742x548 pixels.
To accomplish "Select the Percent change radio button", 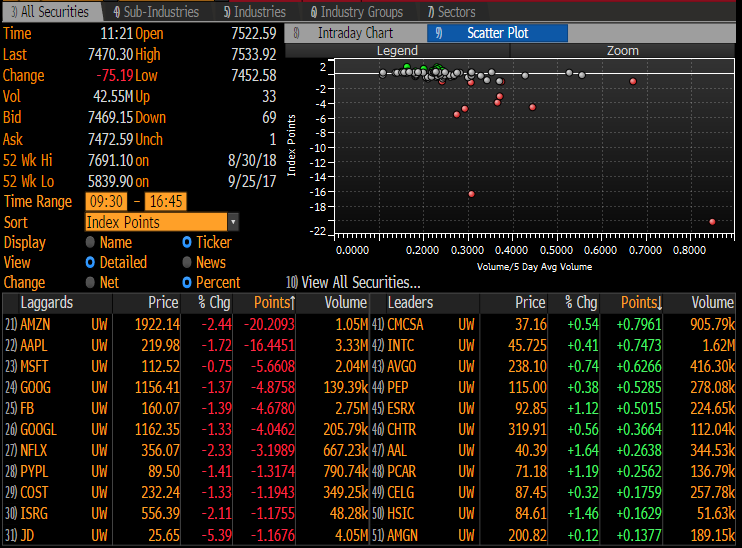I will 187,283.
